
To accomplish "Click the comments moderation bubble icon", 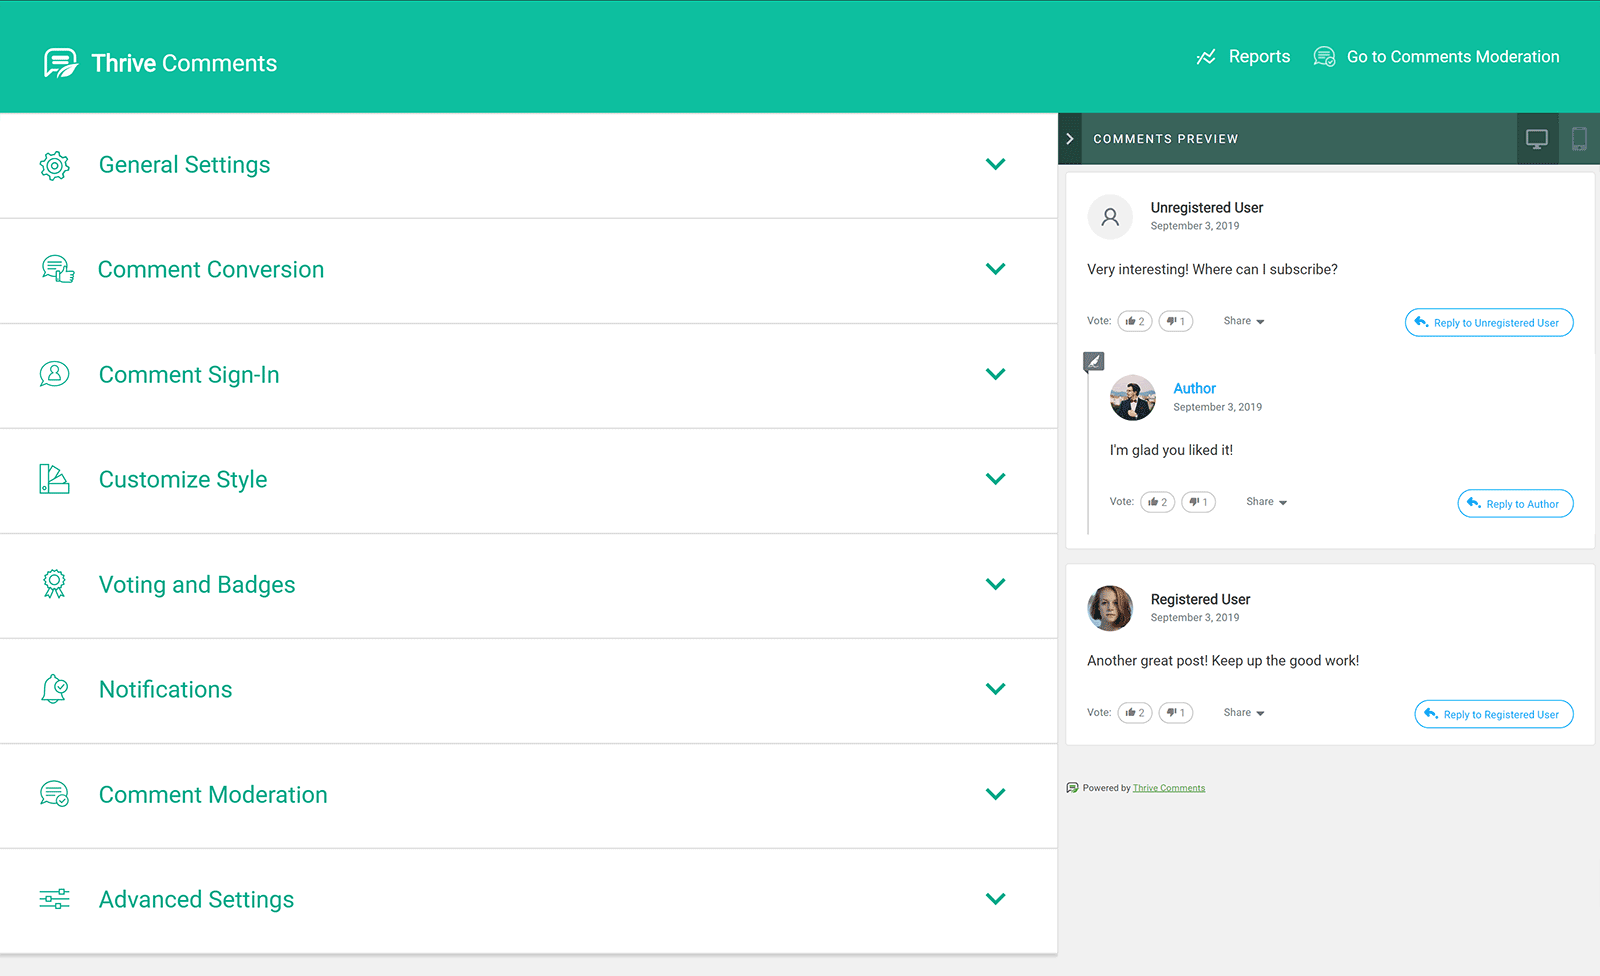I will 1324,57.
